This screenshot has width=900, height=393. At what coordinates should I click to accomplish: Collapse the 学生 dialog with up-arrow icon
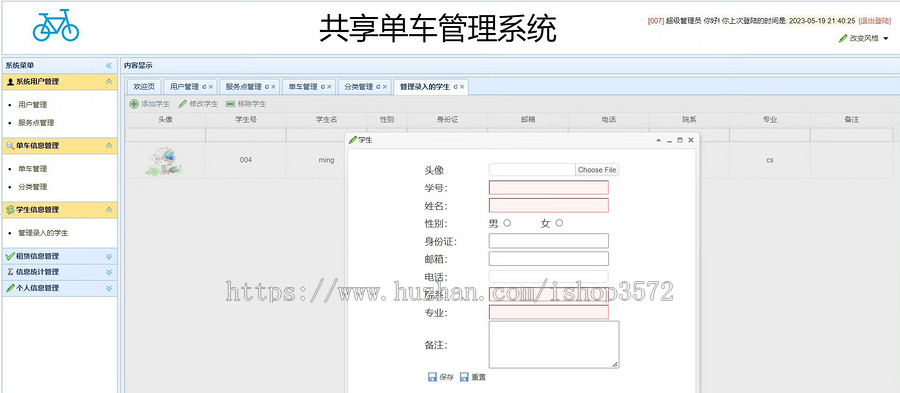click(658, 140)
